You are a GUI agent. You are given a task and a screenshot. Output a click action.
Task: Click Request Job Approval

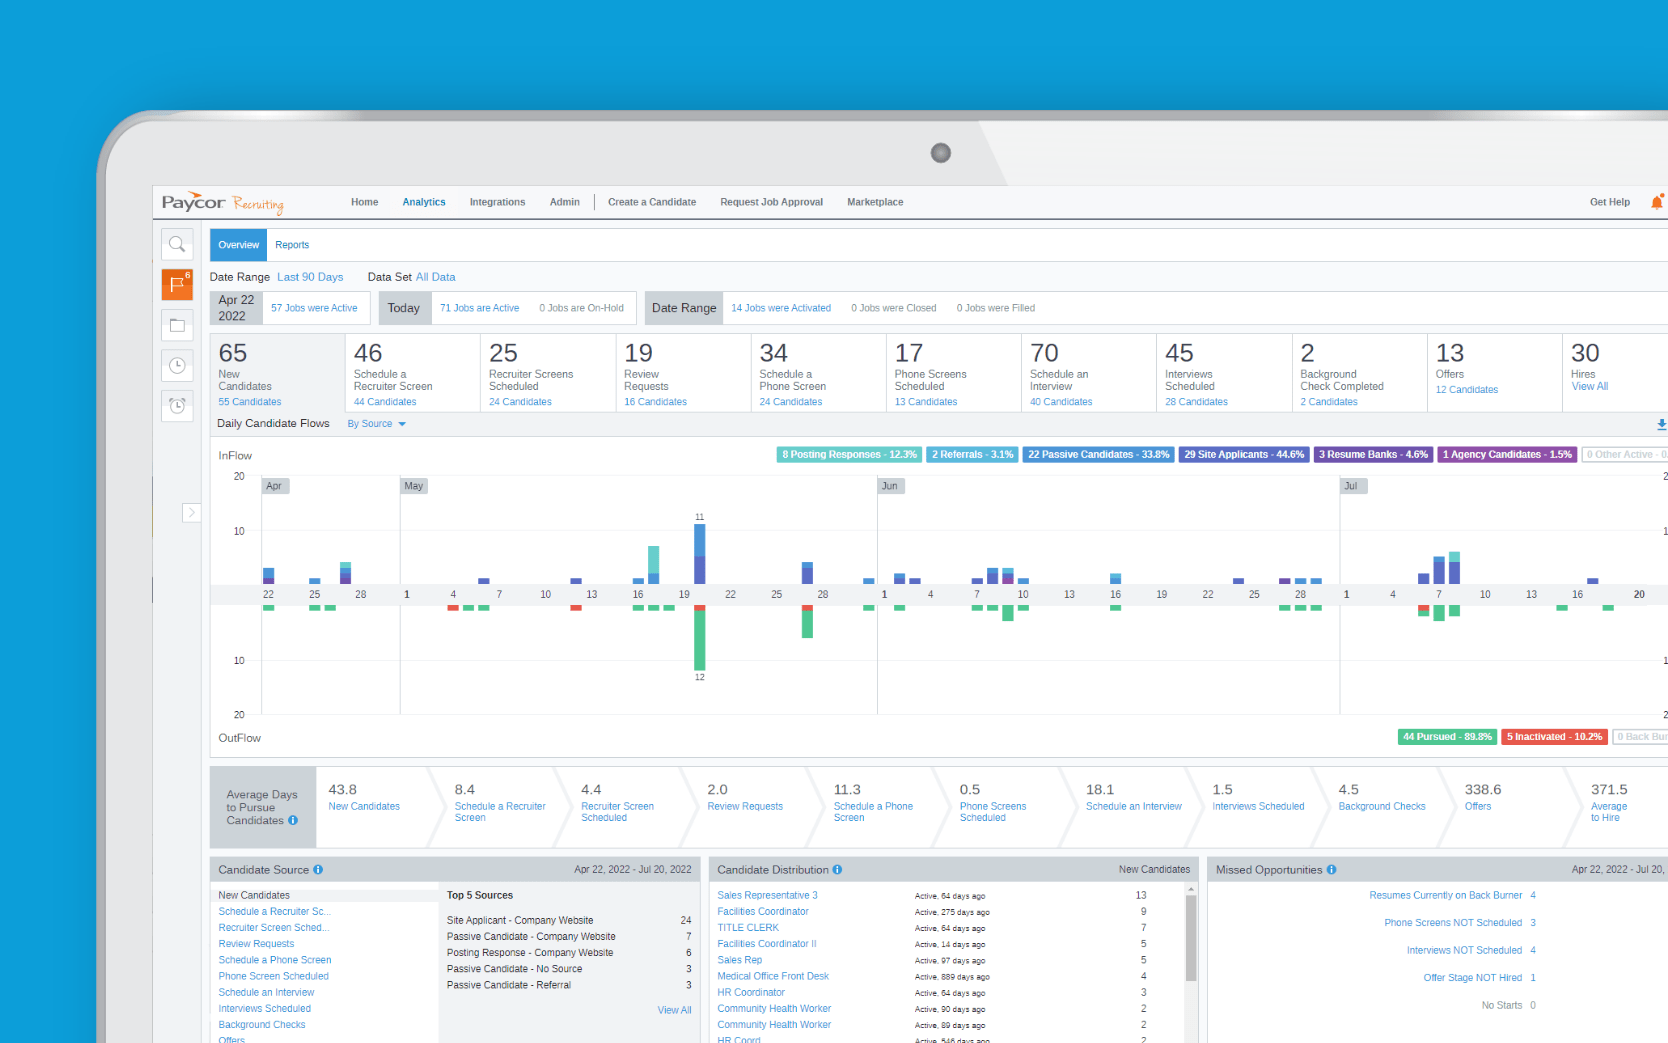point(771,202)
